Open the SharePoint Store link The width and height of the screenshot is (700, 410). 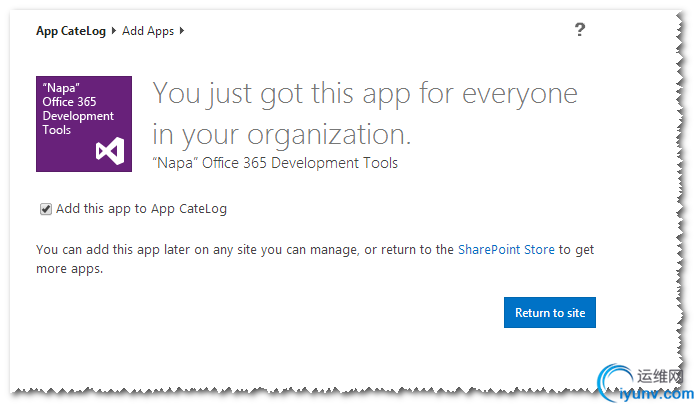tap(506, 249)
